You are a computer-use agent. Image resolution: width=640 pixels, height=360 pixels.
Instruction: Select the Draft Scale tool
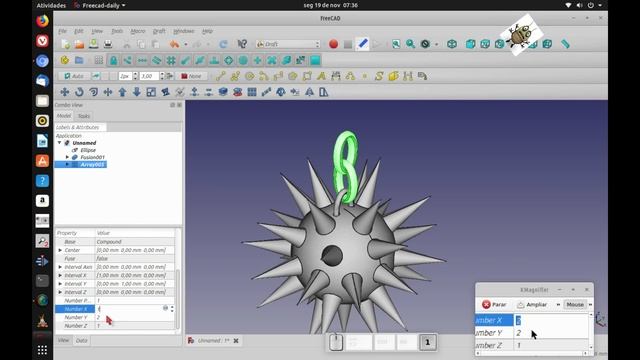(x=151, y=92)
